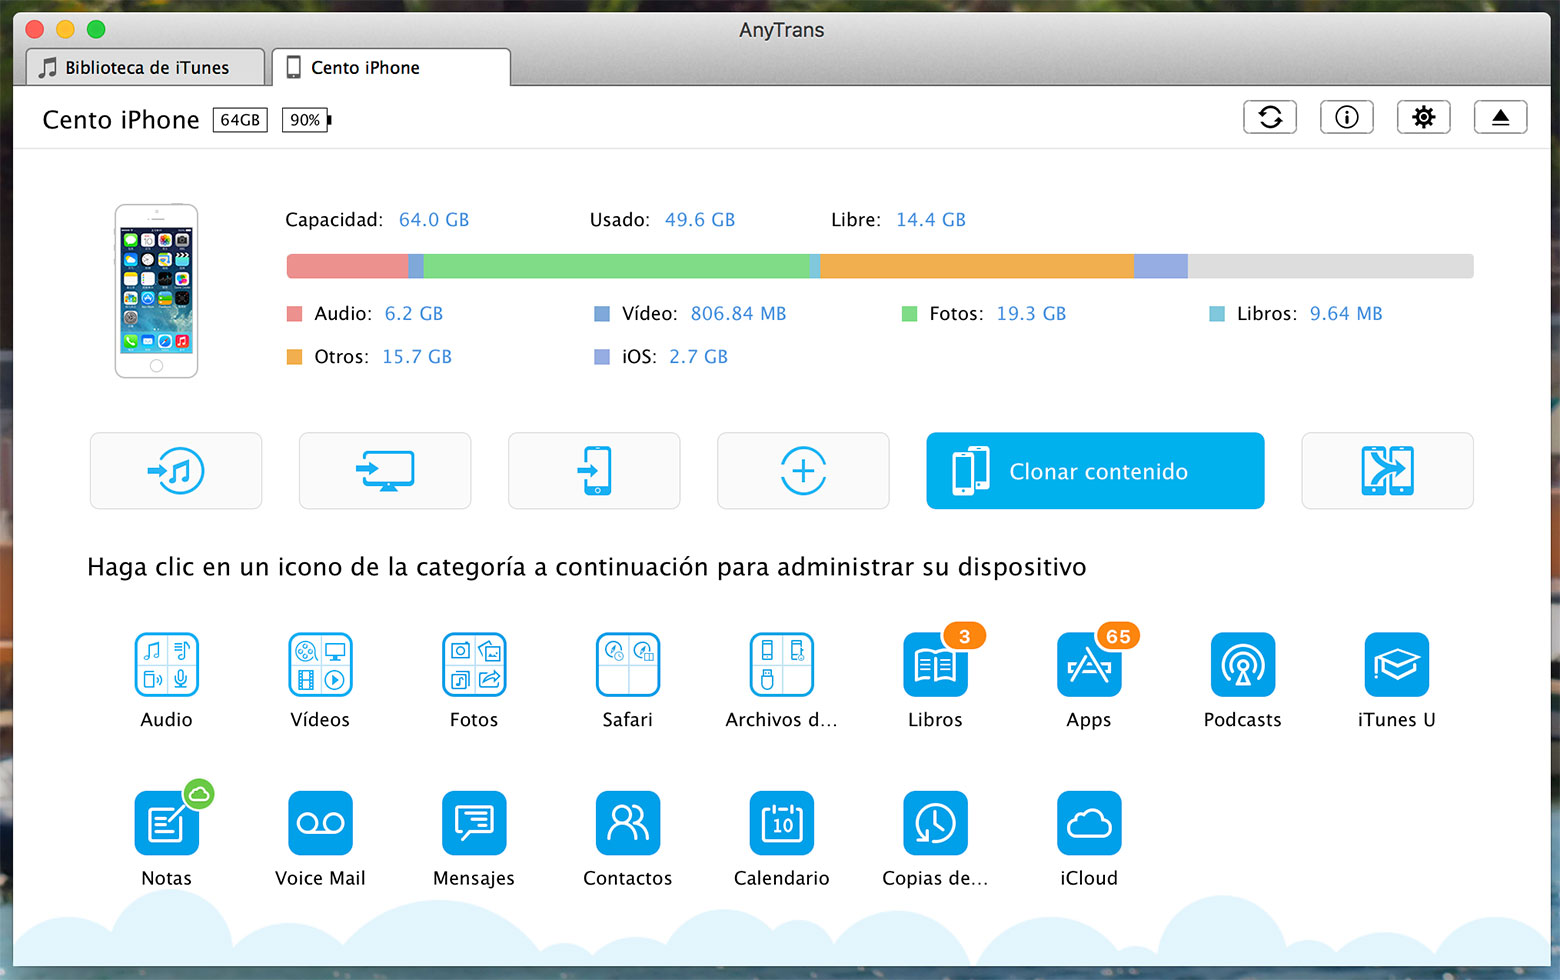This screenshot has width=1560, height=980.
Task: Click the green iCloud badge on Notas
Action: click(200, 794)
